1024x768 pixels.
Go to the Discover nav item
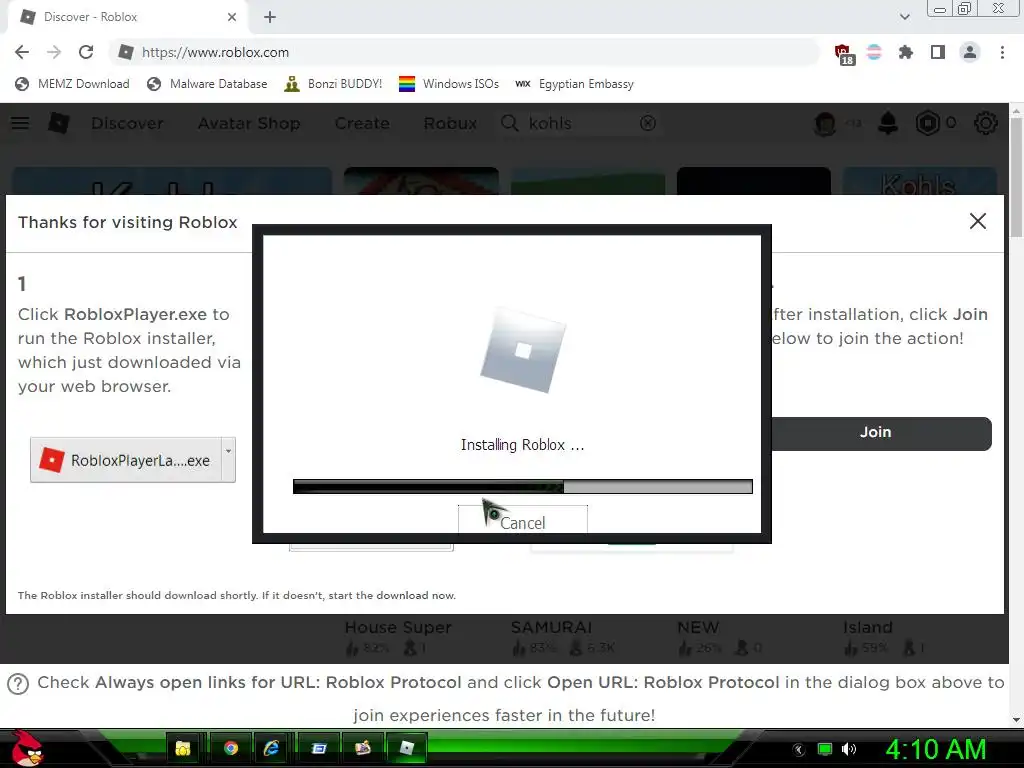pos(127,123)
